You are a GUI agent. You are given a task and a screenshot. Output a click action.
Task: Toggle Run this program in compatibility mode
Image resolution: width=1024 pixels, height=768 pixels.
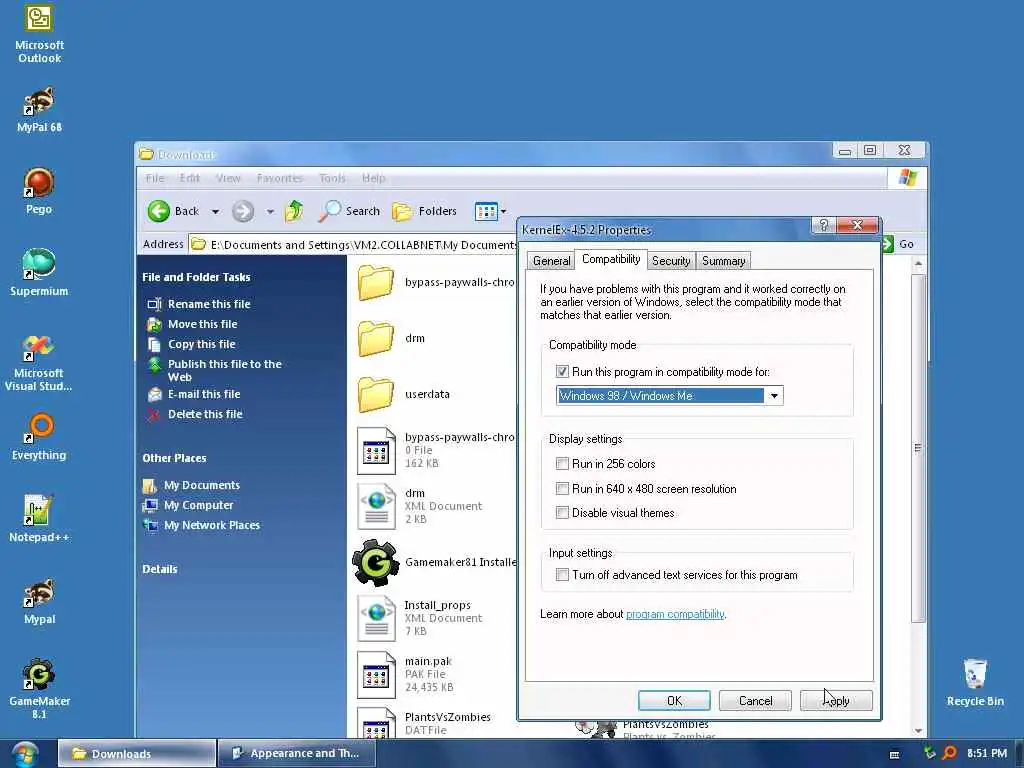tap(562, 372)
